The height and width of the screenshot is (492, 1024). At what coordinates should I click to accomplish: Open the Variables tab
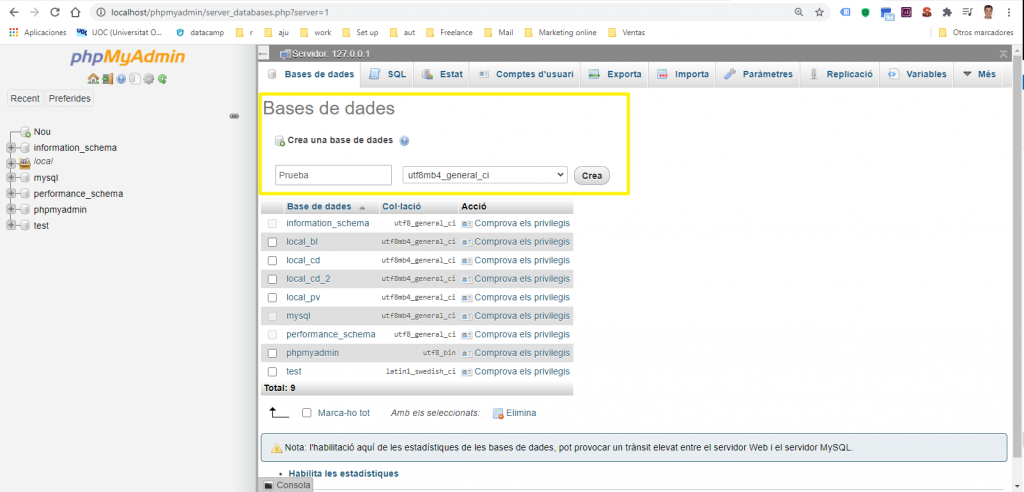(917, 74)
